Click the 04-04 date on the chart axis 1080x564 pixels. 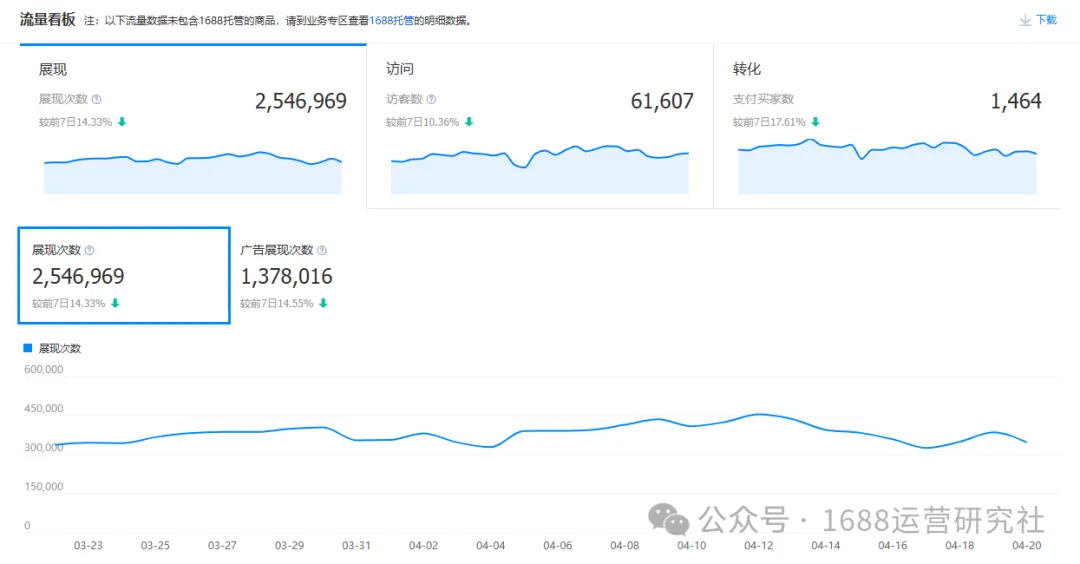coord(490,545)
